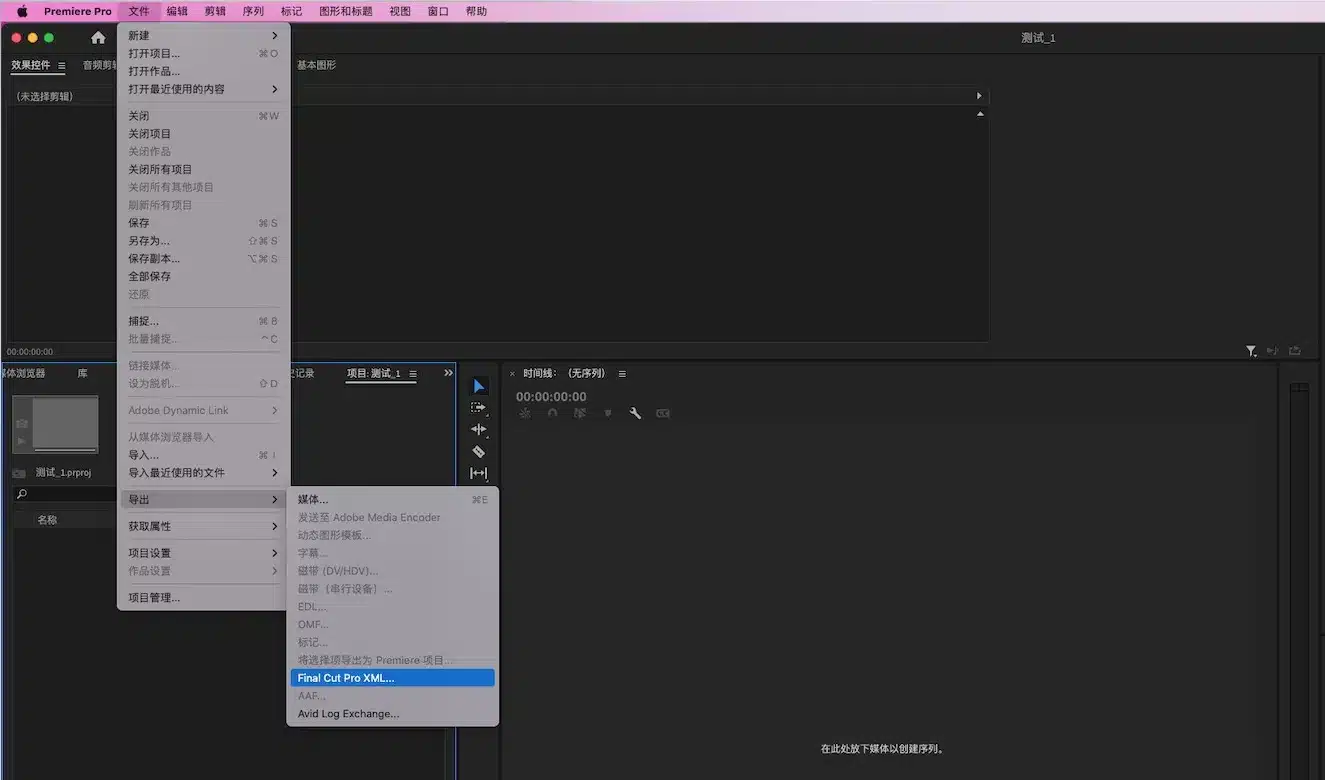Open the 剪辑 menu in menu bar
This screenshot has width=1325, height=780.
click(x=215, y=11)
